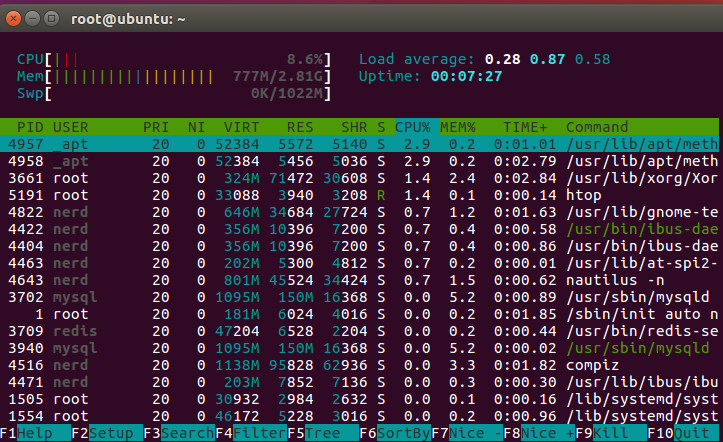This screenshot has height=442, width=723.
Task: Sort by the MEM% column header
Action: tap(458, 127)
